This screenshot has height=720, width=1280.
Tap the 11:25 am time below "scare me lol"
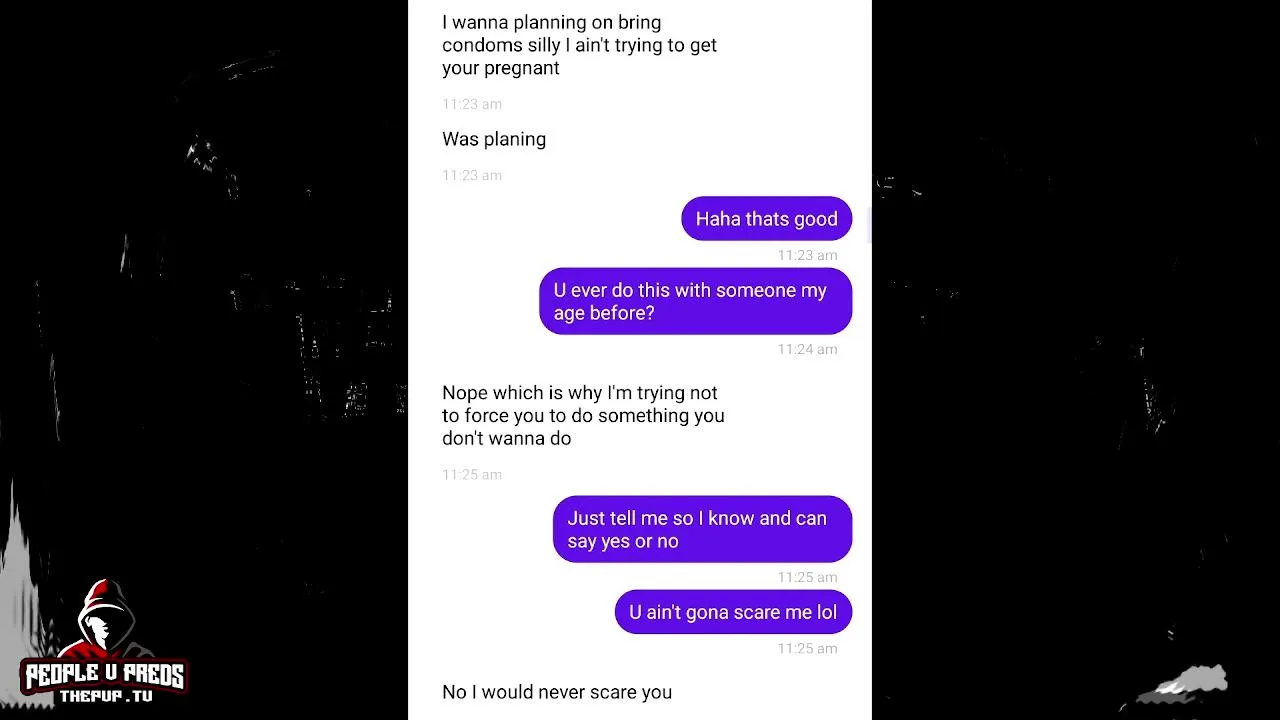(807, 648)
